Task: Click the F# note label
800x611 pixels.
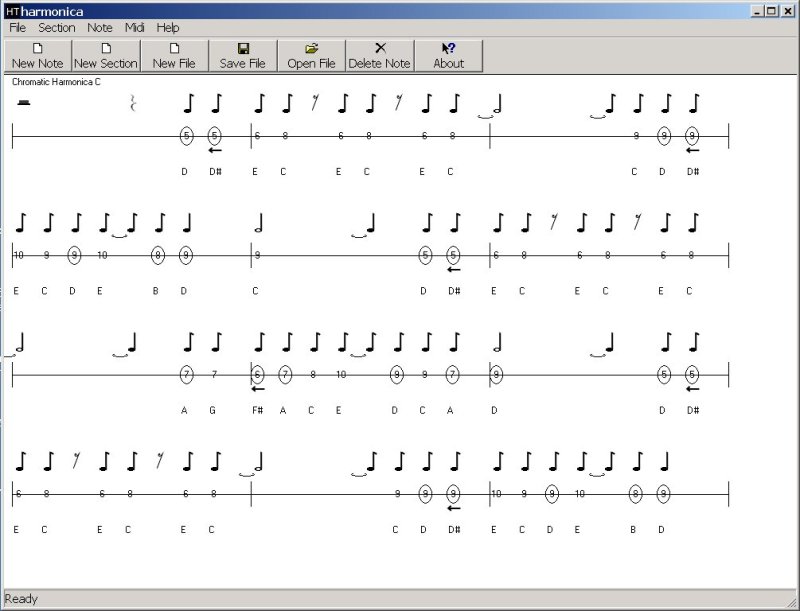Action: coord(258,410)
